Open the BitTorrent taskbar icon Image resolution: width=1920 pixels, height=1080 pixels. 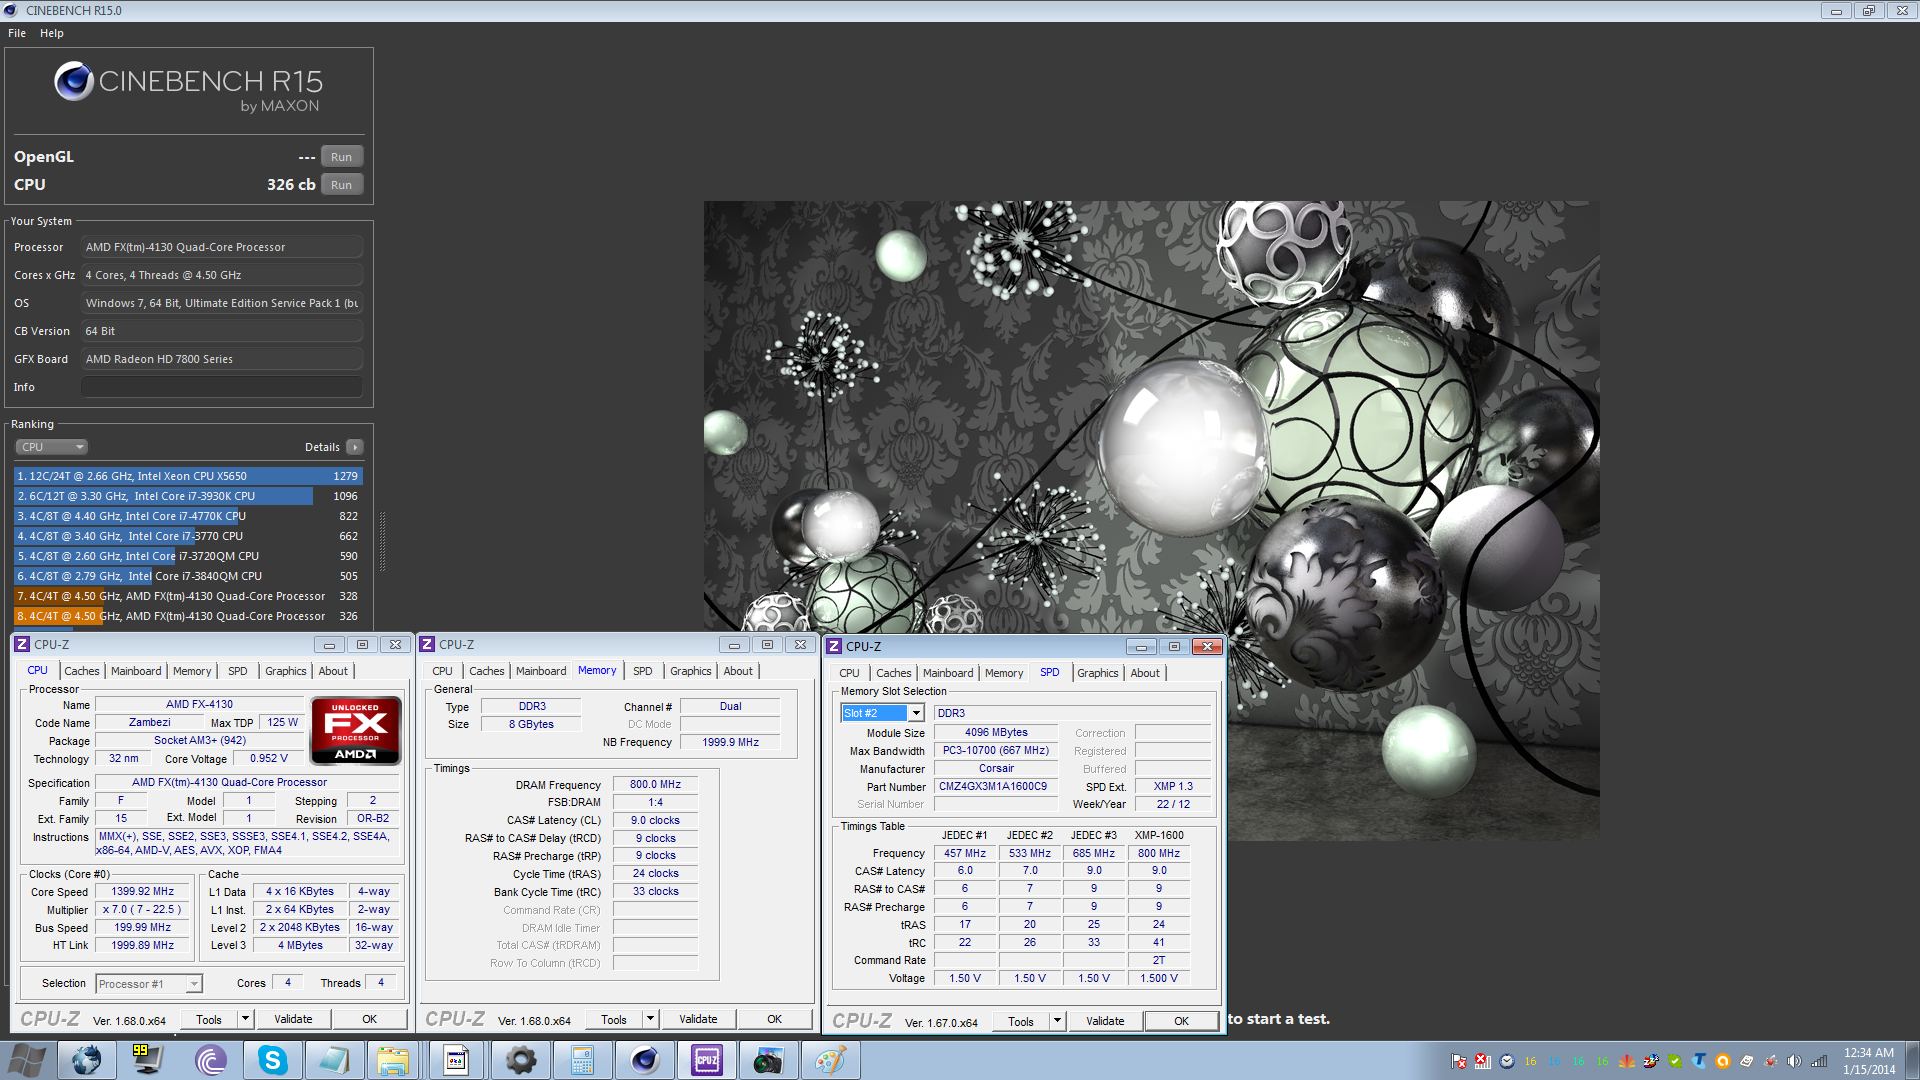point(210,1060)
